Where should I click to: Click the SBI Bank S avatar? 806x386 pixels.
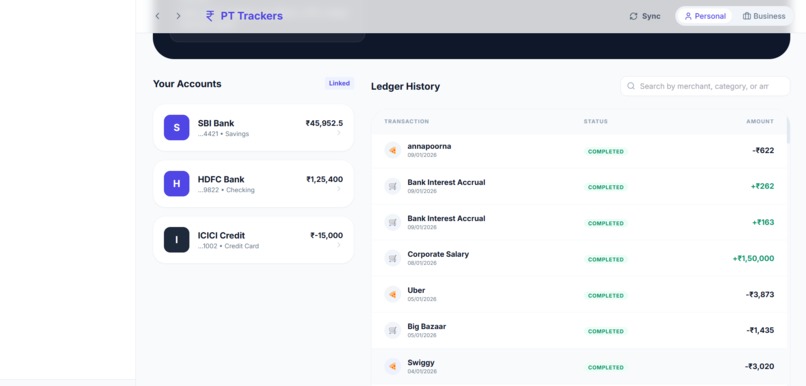coord(177,127)
